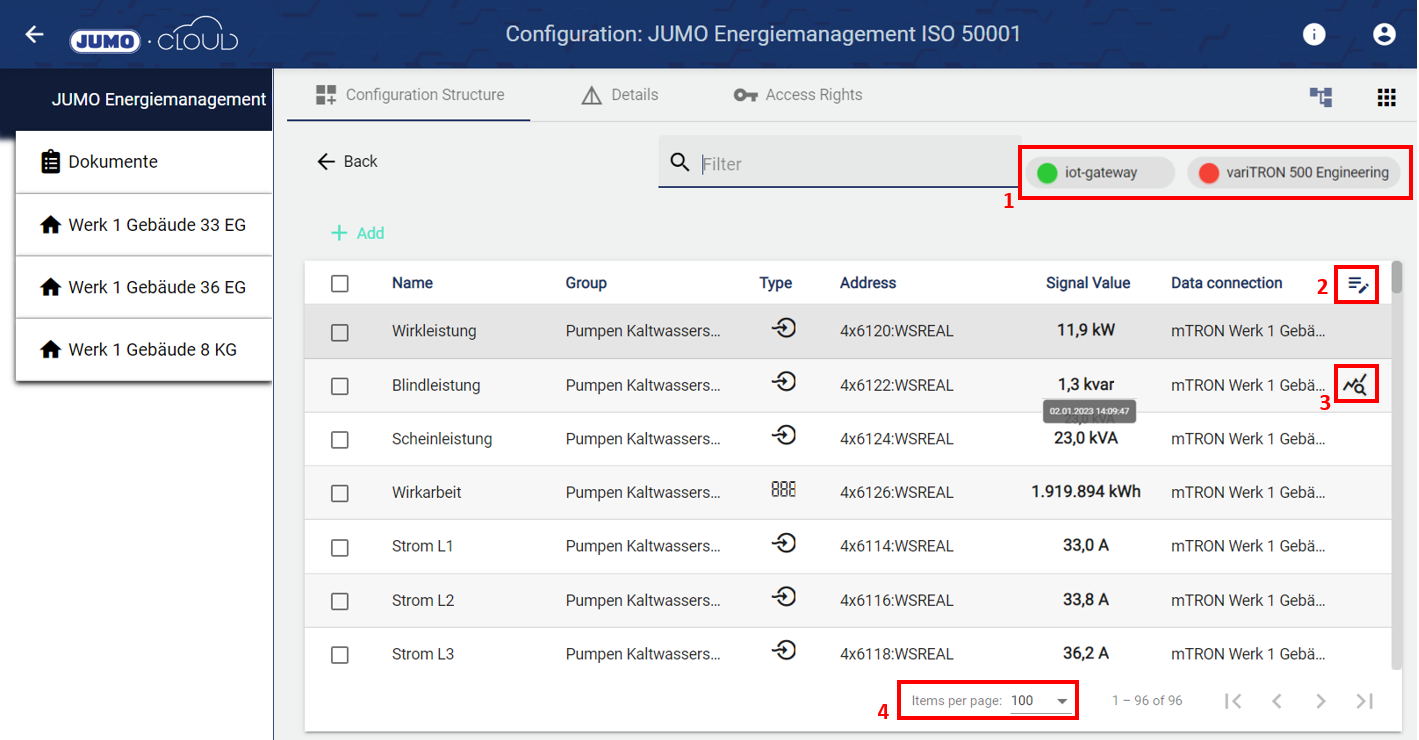1419x740 pixels.
Task: Click the back arrow in top header
Action: [35, 34]
